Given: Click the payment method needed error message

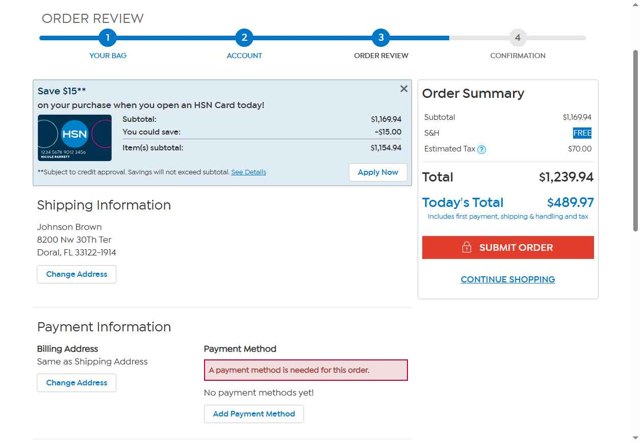Looking at the screenshot, I should click(x=306, y=370).
